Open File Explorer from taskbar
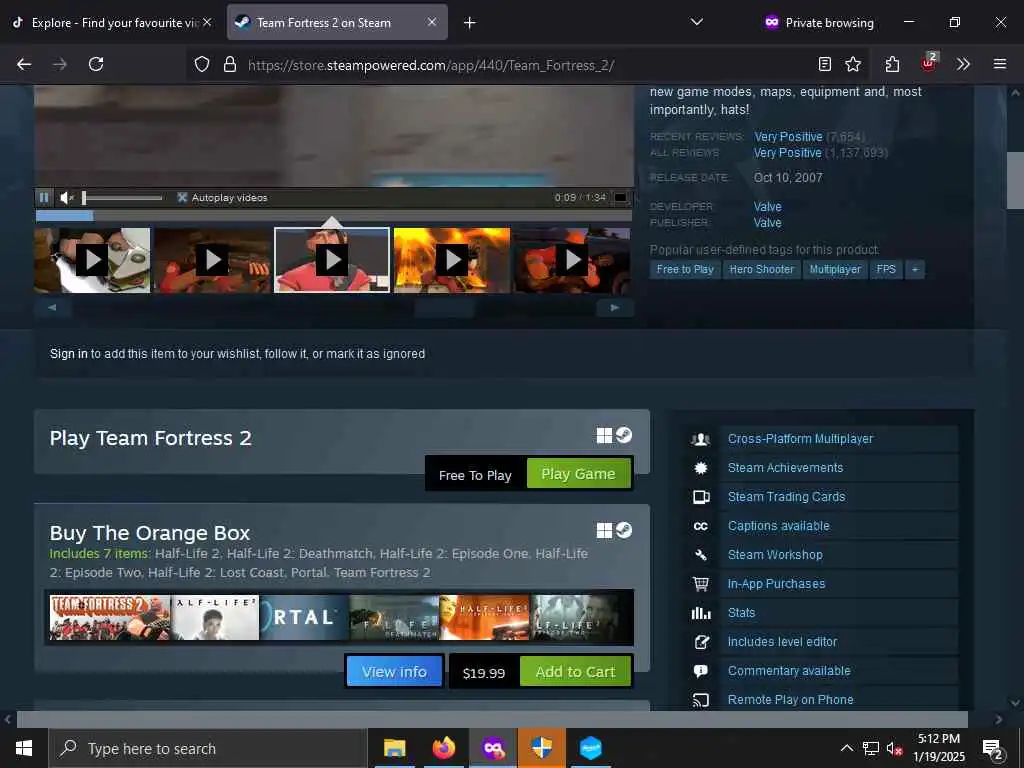1024x768 pixels. [x=395, y=748]
